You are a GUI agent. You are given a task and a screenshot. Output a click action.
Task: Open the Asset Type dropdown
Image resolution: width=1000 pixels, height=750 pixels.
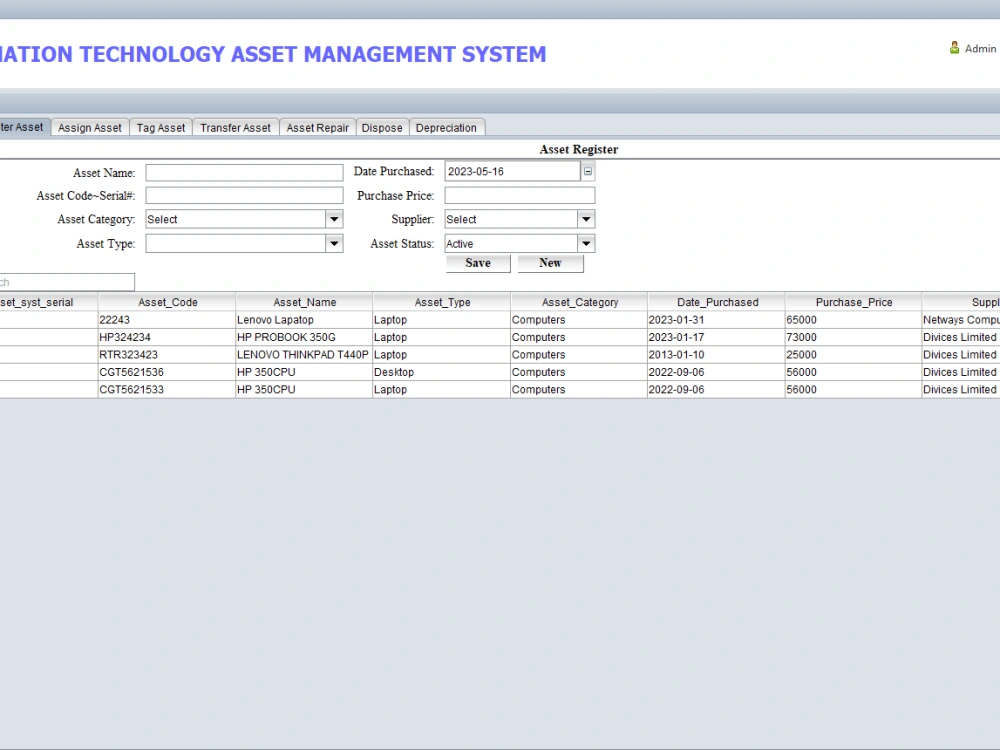coord(335,243)
